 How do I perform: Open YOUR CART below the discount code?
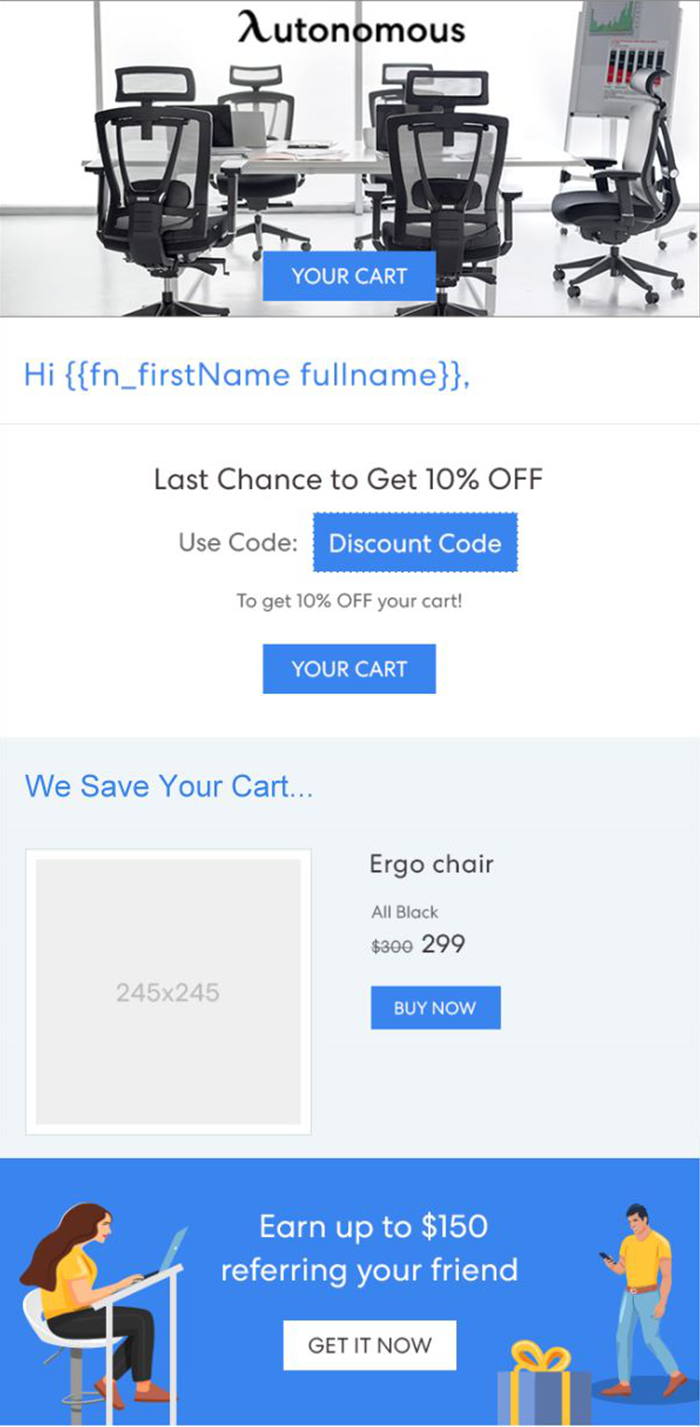point(349,669)
